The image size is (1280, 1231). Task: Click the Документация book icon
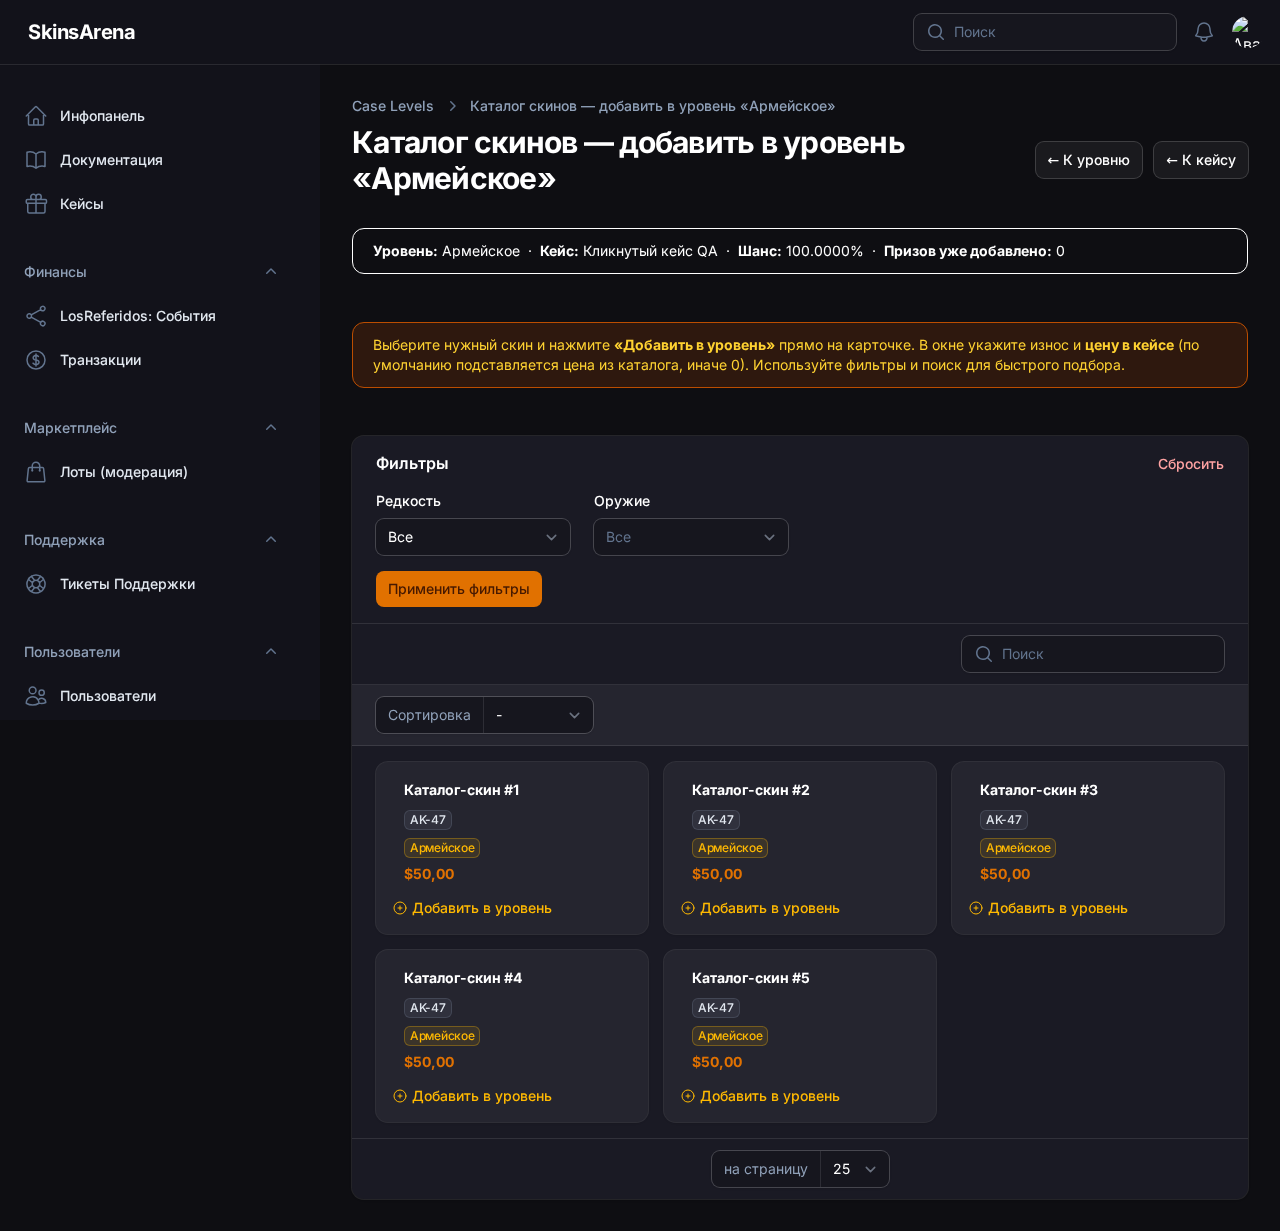(x=36, y=160)
